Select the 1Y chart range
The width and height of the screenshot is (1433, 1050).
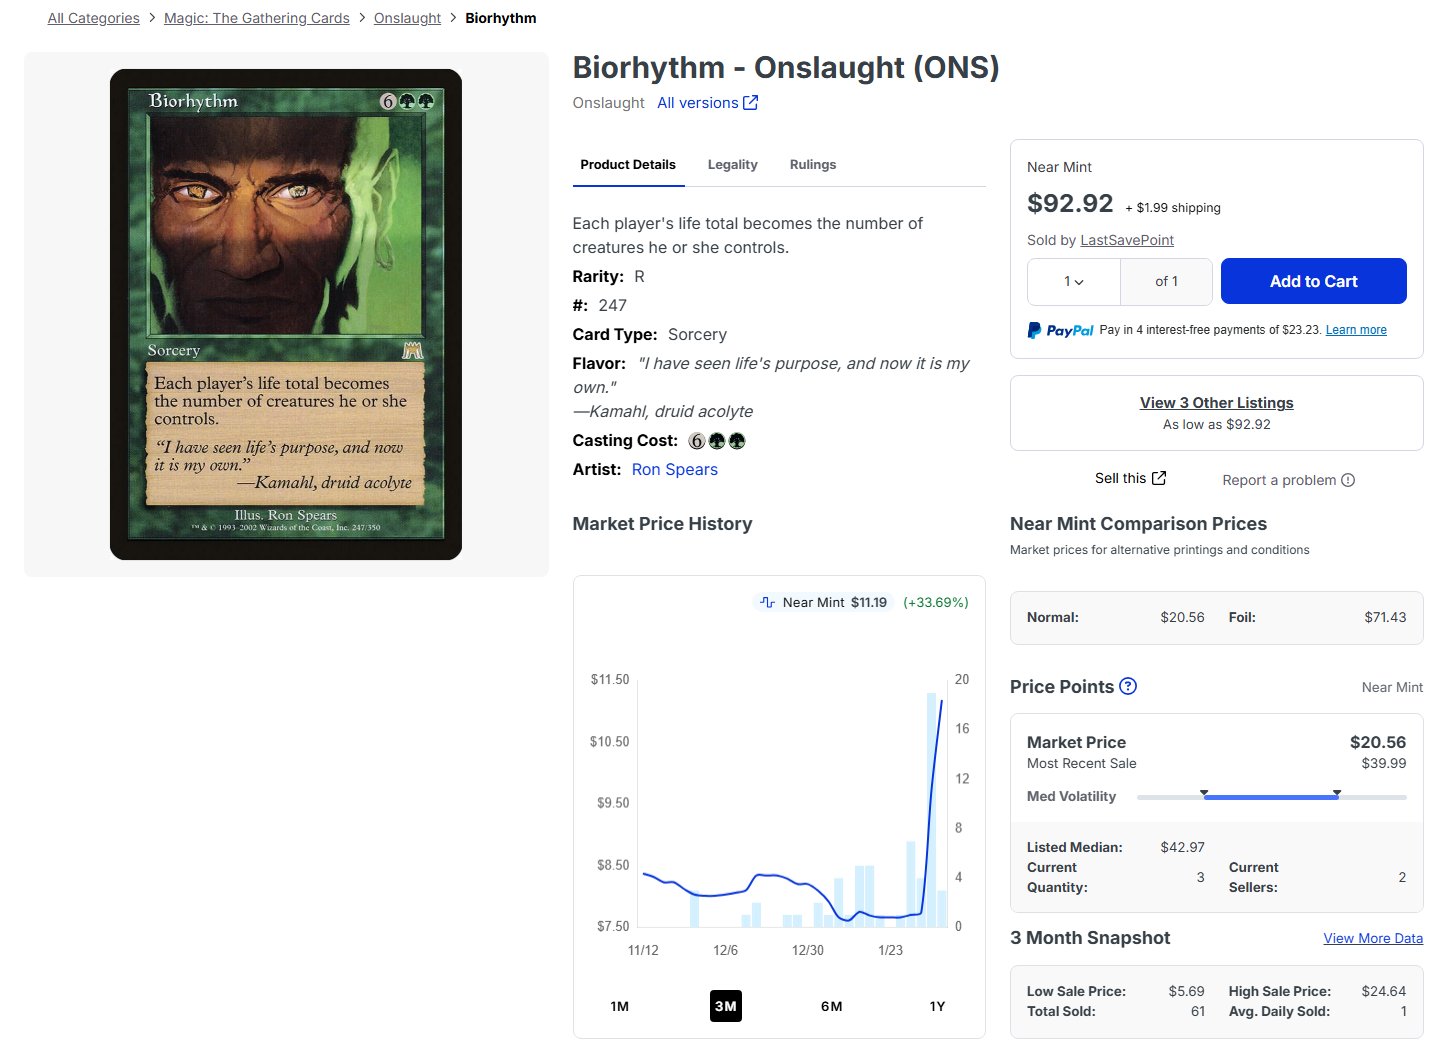click(937, 1006)
